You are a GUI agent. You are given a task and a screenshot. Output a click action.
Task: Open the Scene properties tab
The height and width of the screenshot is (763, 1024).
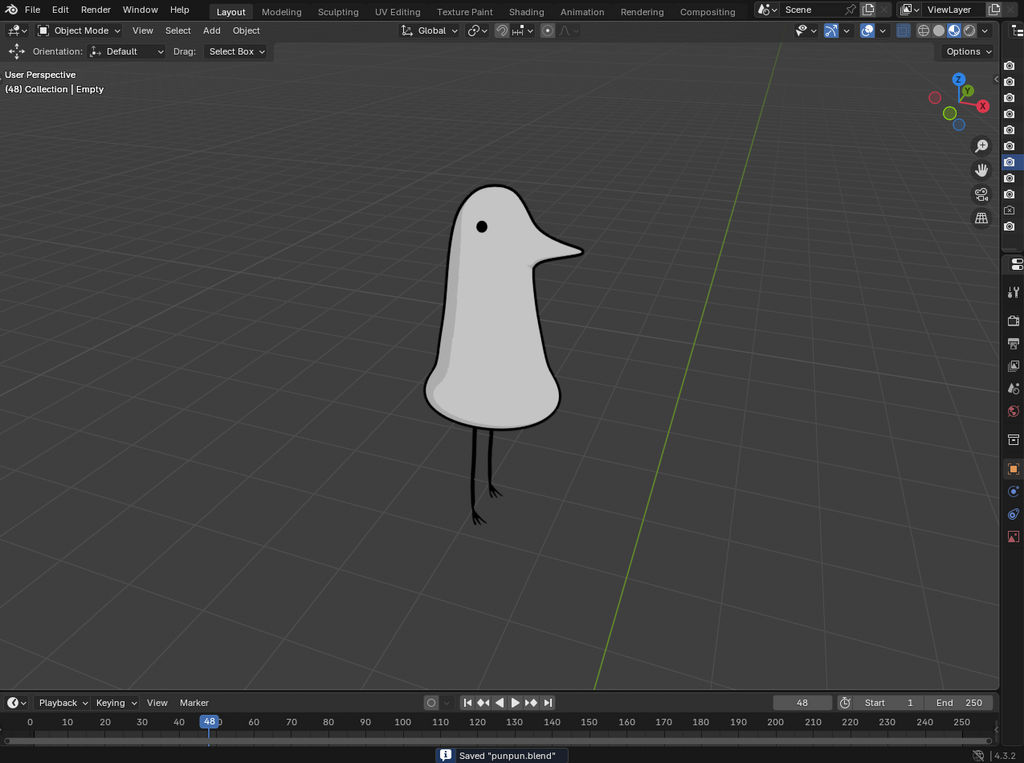coord(1014,388)
